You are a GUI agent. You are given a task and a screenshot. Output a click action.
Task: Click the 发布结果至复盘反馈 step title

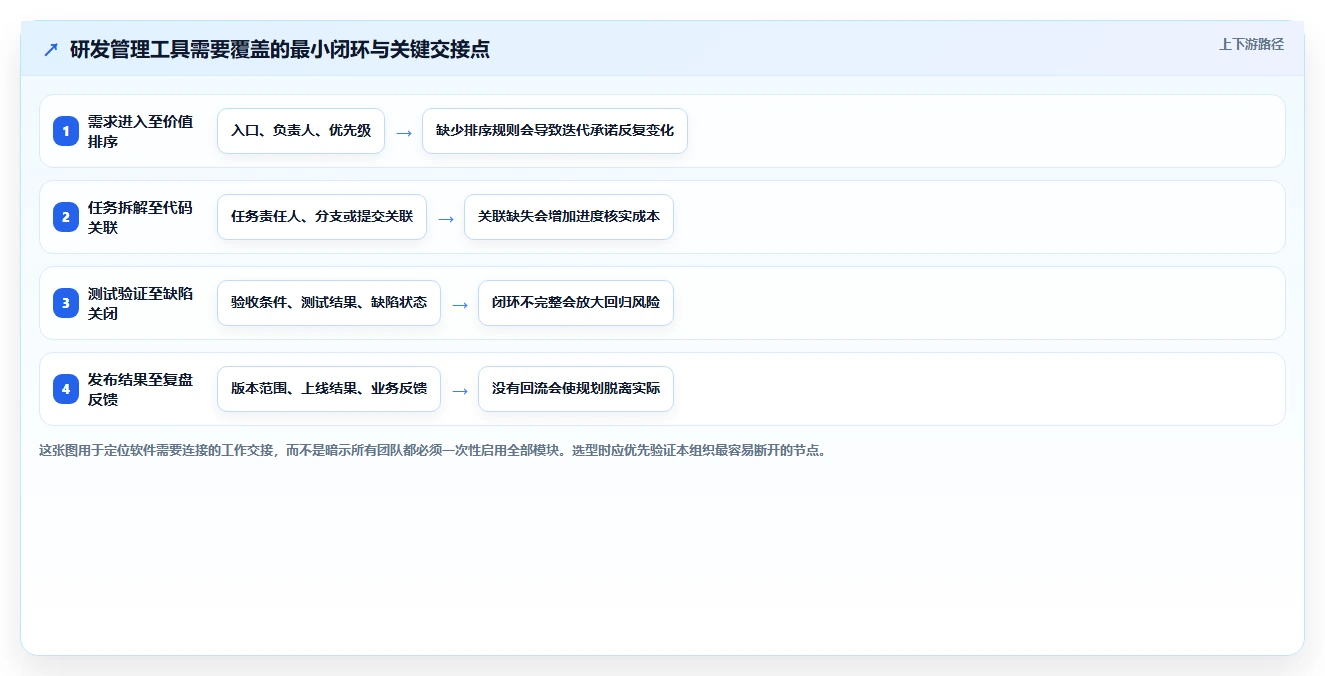[141, 389]
